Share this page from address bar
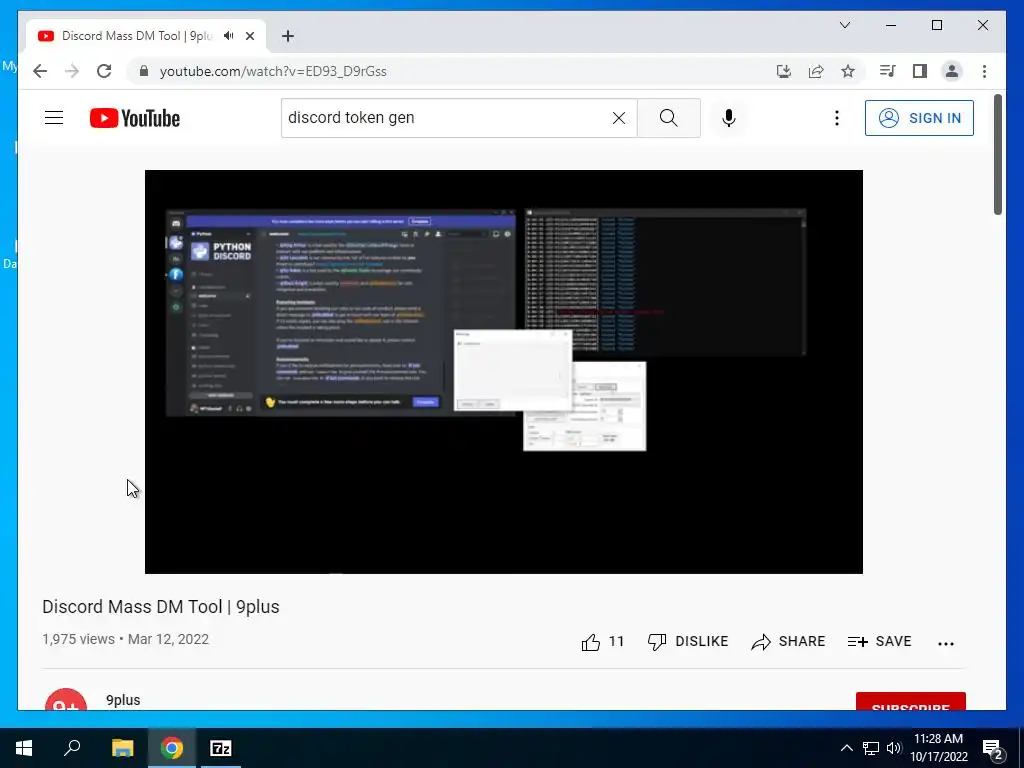Image resolution: width=1024 pixels, height=768 pixels. [816, 71]
